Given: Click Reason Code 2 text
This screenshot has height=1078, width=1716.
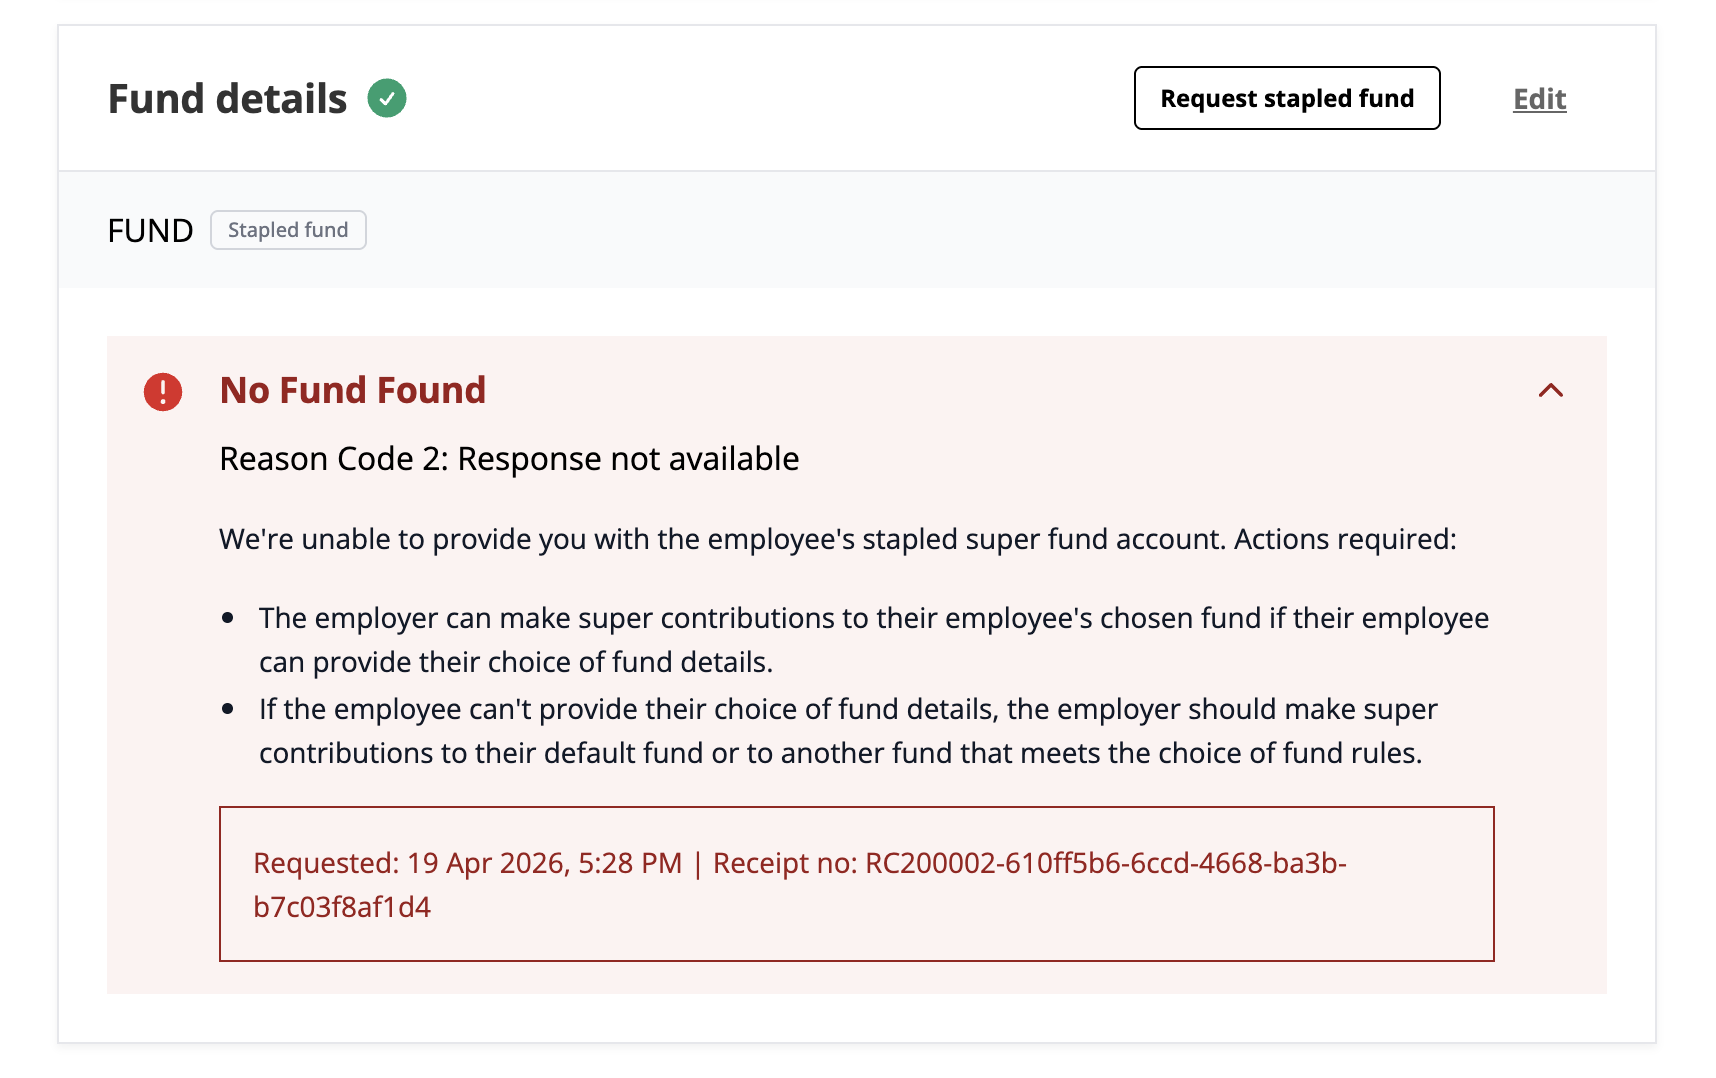Looking at the screenshot, I should pos(509,459).
